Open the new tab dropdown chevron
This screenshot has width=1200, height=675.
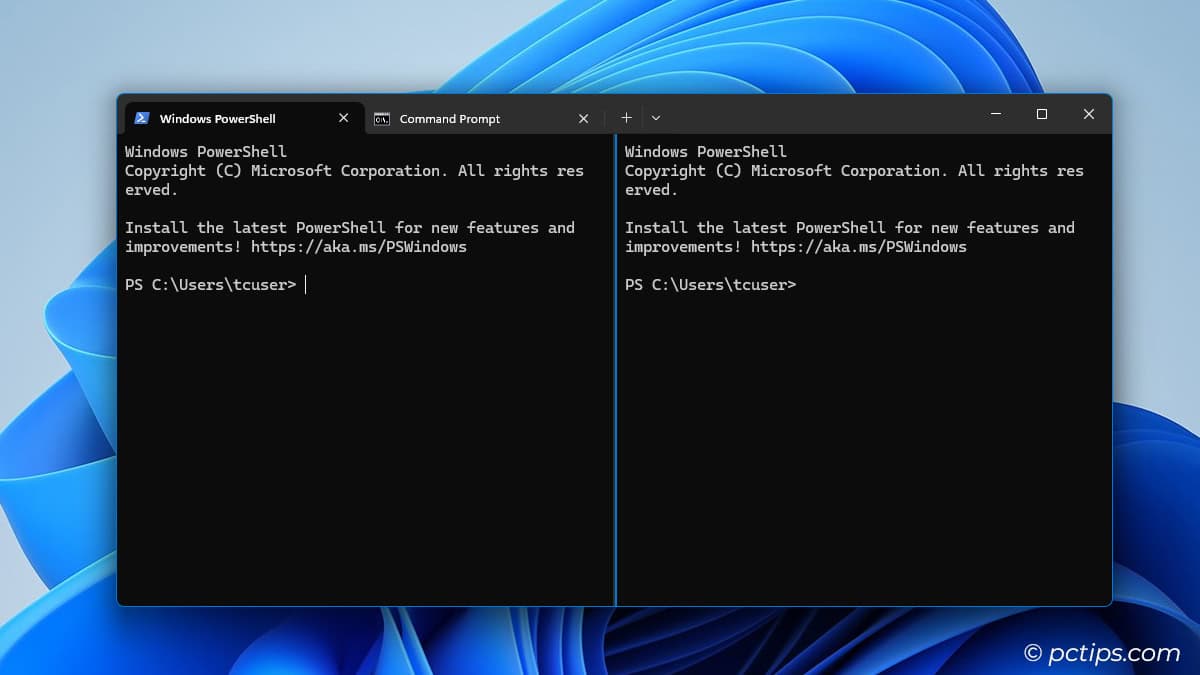click(x=656, y=117)
